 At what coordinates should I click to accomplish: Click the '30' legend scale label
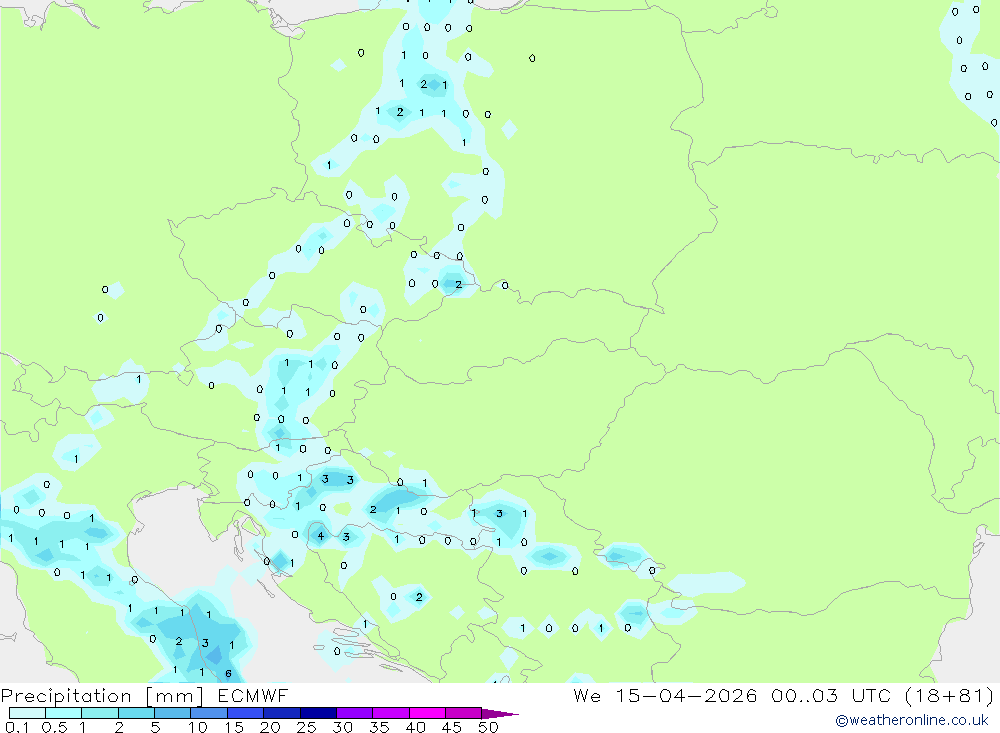click(343, 727)
